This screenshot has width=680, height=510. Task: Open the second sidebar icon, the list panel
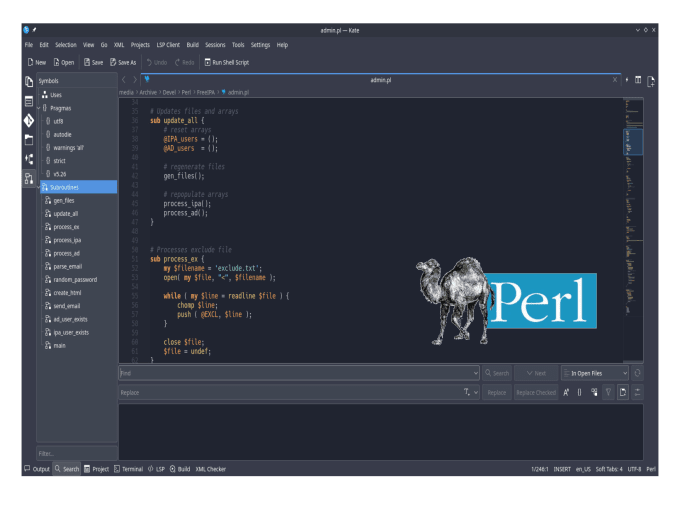[29, 101]
